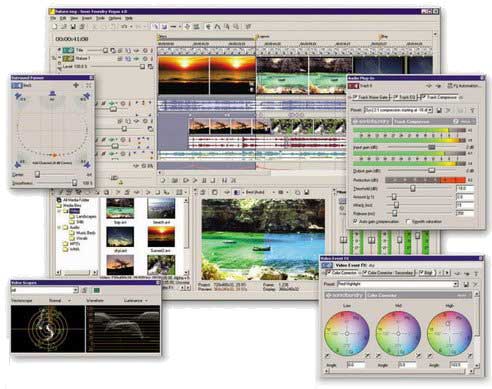Image resolution: width=492 pixels, height=389 pixels.
Task: Click the Smoothness slider in Surround Panner
Action: tap(75, 183)
